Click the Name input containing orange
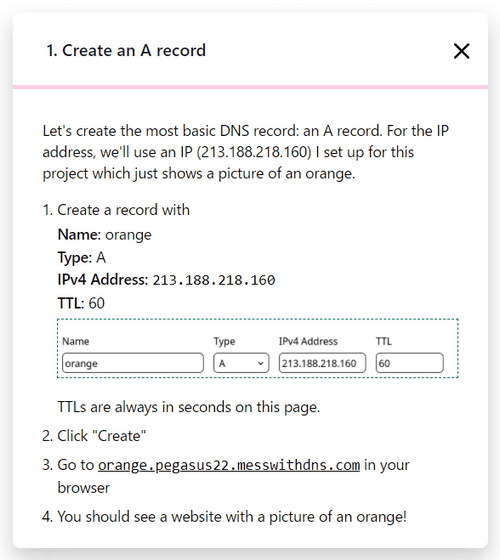The height and width of the screenshot is (560, 500). [133, 363]
